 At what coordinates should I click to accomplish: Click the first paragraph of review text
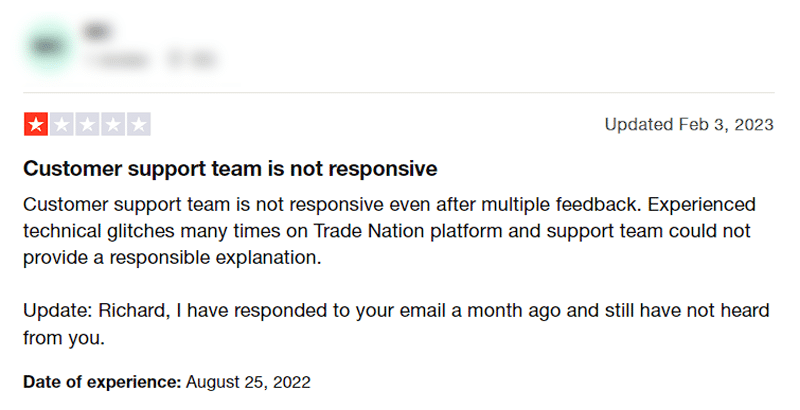coord(389,231)
